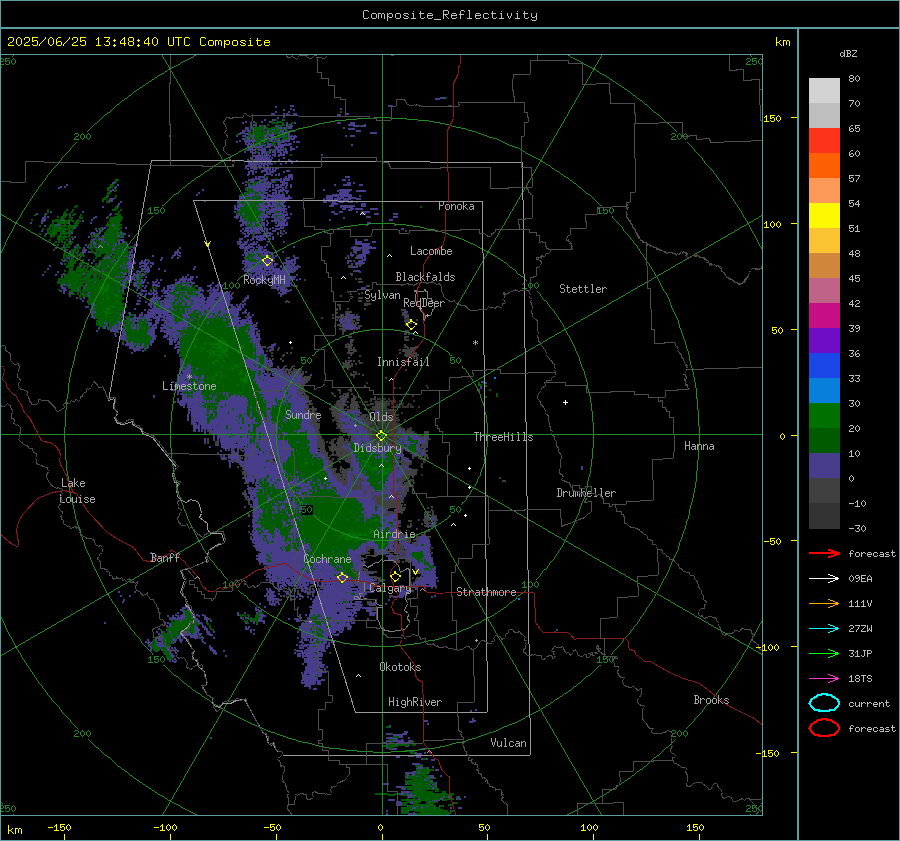Click the Calgary city label

tap(390, 588)
